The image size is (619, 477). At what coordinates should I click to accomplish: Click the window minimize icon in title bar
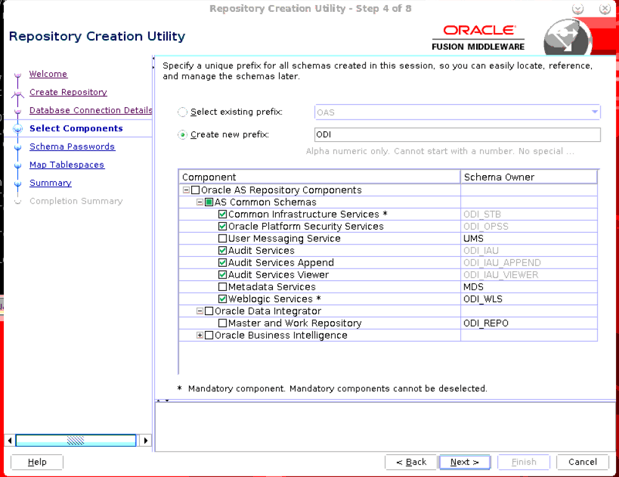[578, 9]
